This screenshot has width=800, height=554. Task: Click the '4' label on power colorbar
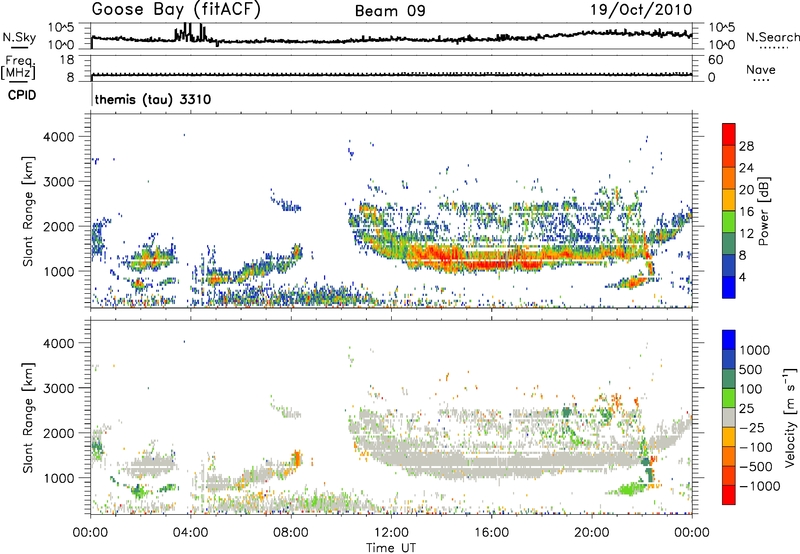click(x=742, y=278)
